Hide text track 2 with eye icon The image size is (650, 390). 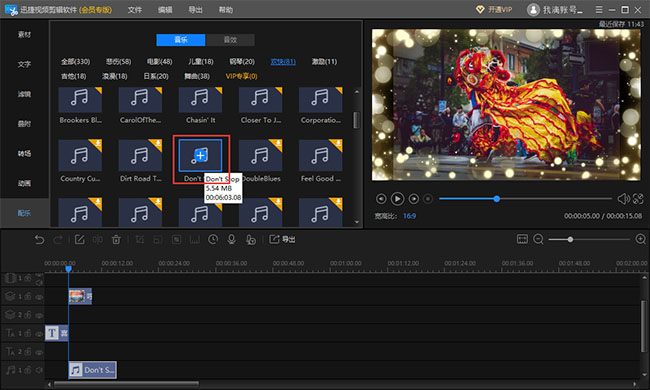39,352
